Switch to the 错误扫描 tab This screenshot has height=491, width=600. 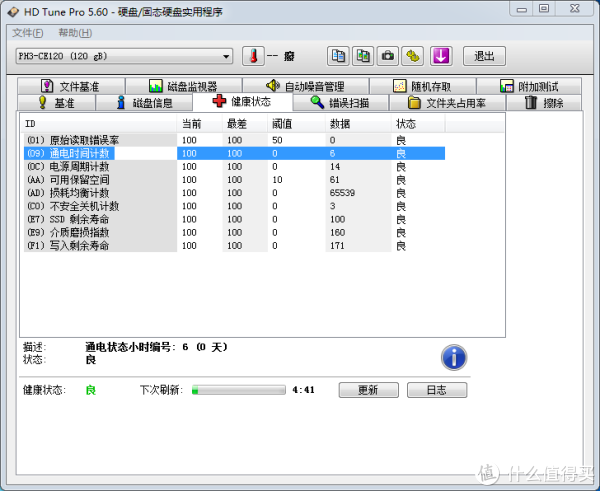pos(341,103)
